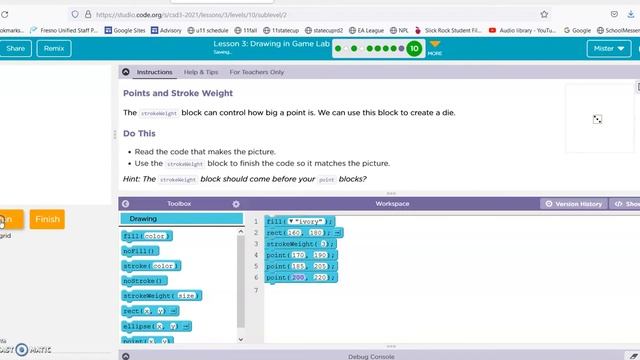Click the toolbox vertical scrollbar thumb
Viewport: 640px width, 360px height.
pyautogui.click(x=241, y=282)
